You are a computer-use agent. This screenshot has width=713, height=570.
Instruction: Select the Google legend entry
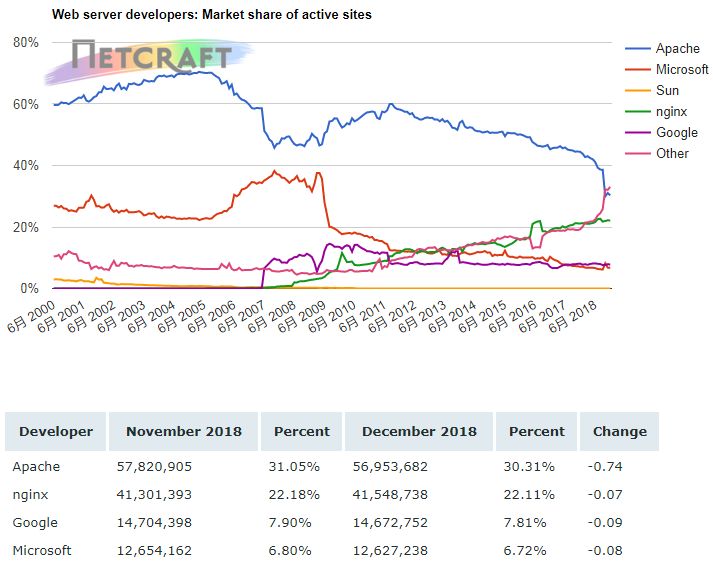tap(676, 133)
